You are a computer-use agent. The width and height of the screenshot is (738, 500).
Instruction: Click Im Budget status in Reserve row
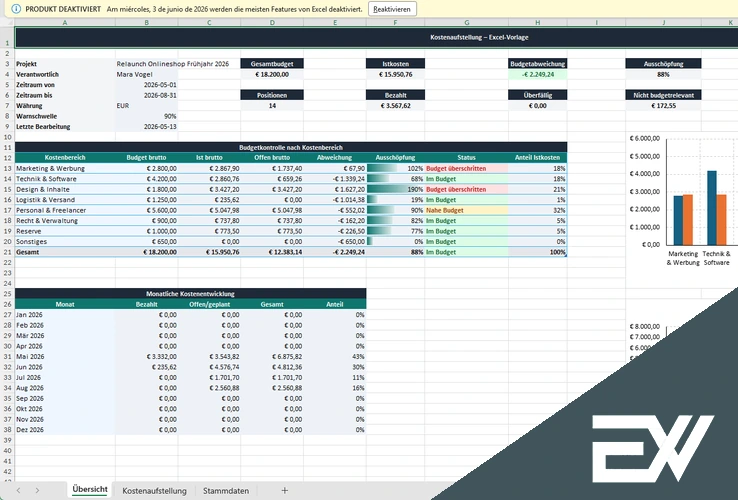(x=466, y=231)
